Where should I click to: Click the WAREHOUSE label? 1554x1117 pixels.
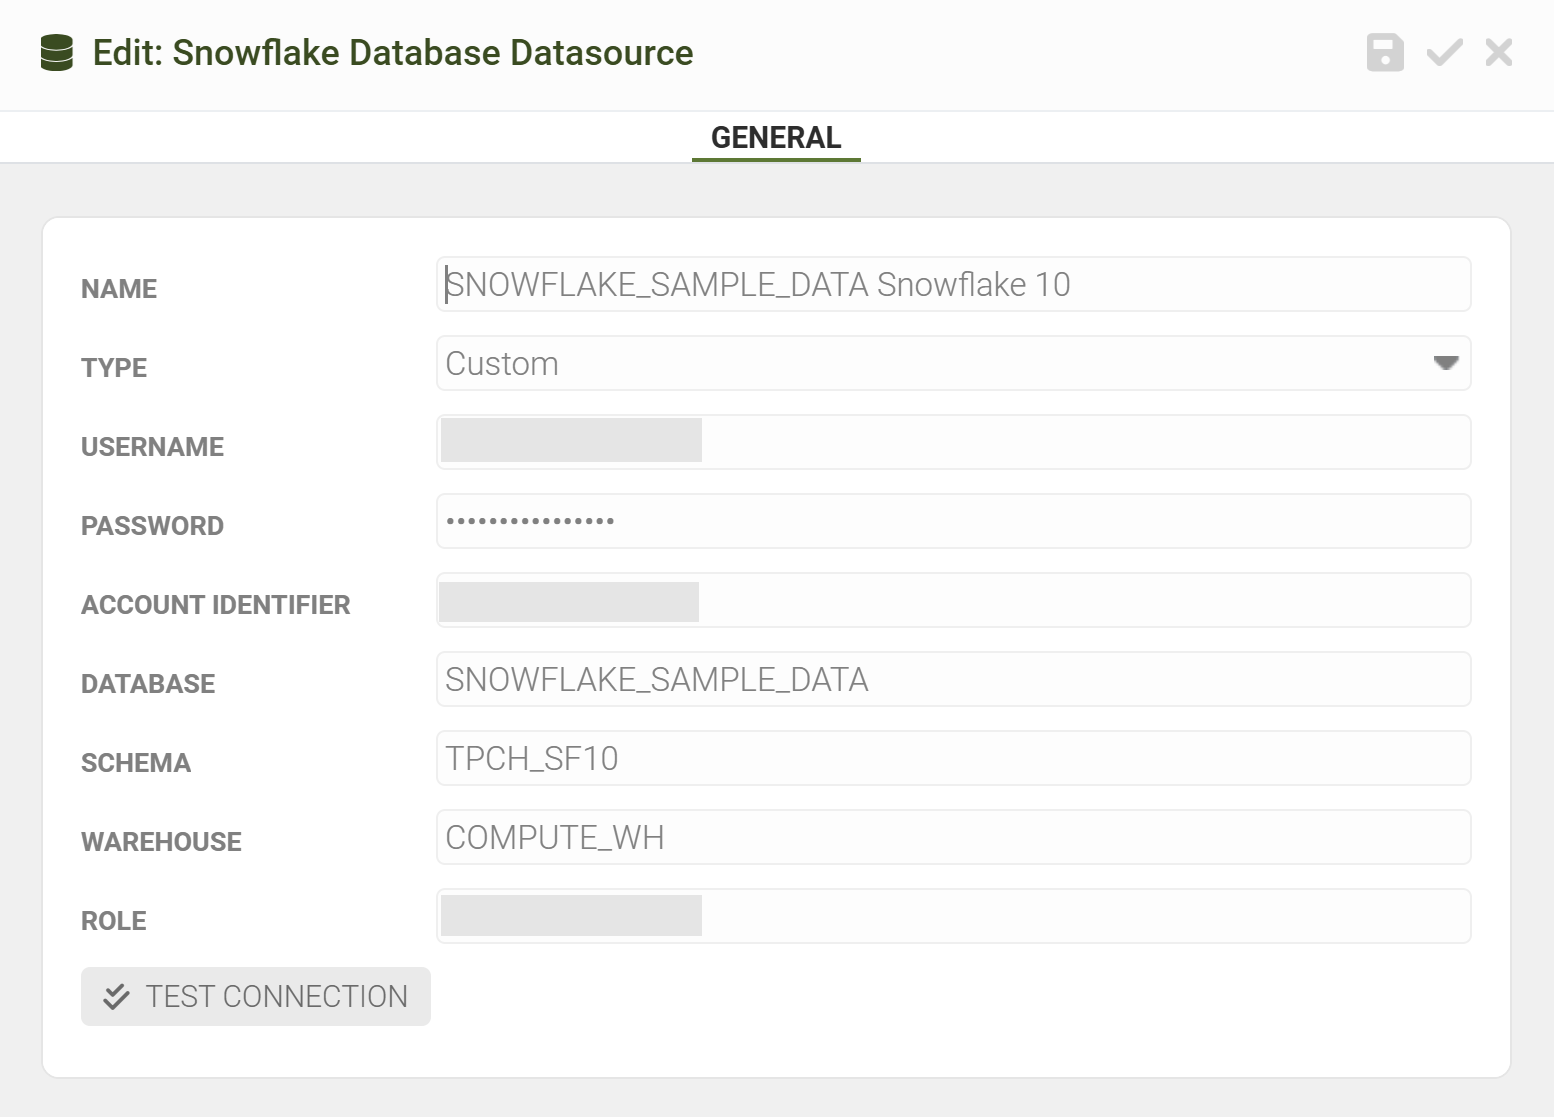point(161,842)
